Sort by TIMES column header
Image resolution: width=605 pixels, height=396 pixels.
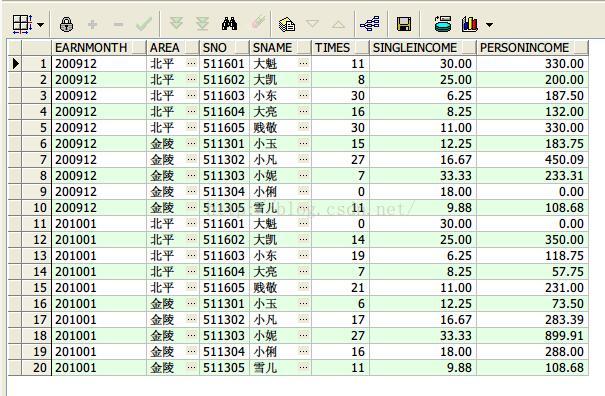[x=340, y=48]
